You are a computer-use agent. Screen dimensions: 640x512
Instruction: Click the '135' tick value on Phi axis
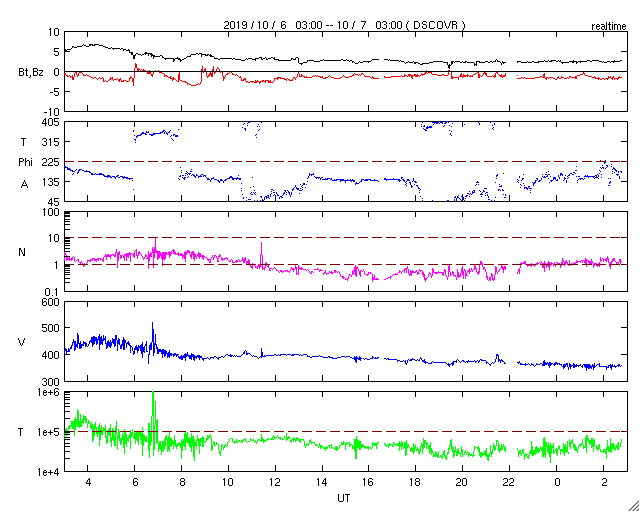click(x=51, y=181)
